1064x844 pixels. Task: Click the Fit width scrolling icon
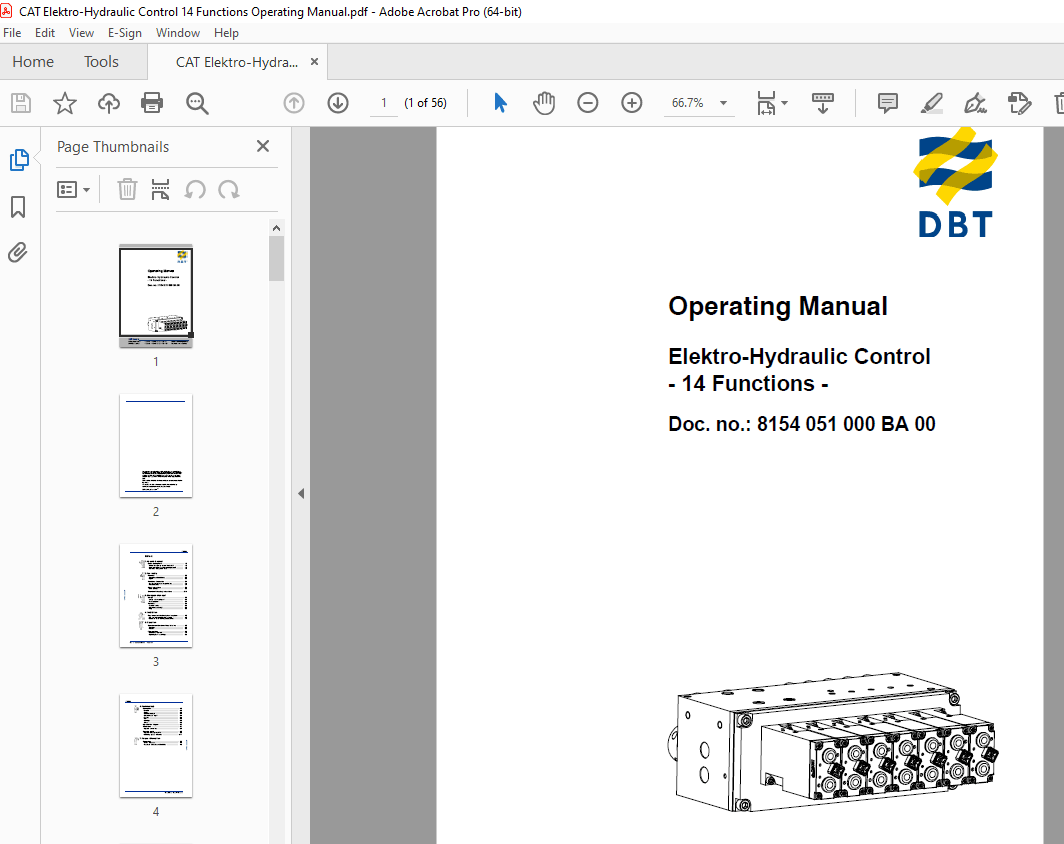[766, 103]
